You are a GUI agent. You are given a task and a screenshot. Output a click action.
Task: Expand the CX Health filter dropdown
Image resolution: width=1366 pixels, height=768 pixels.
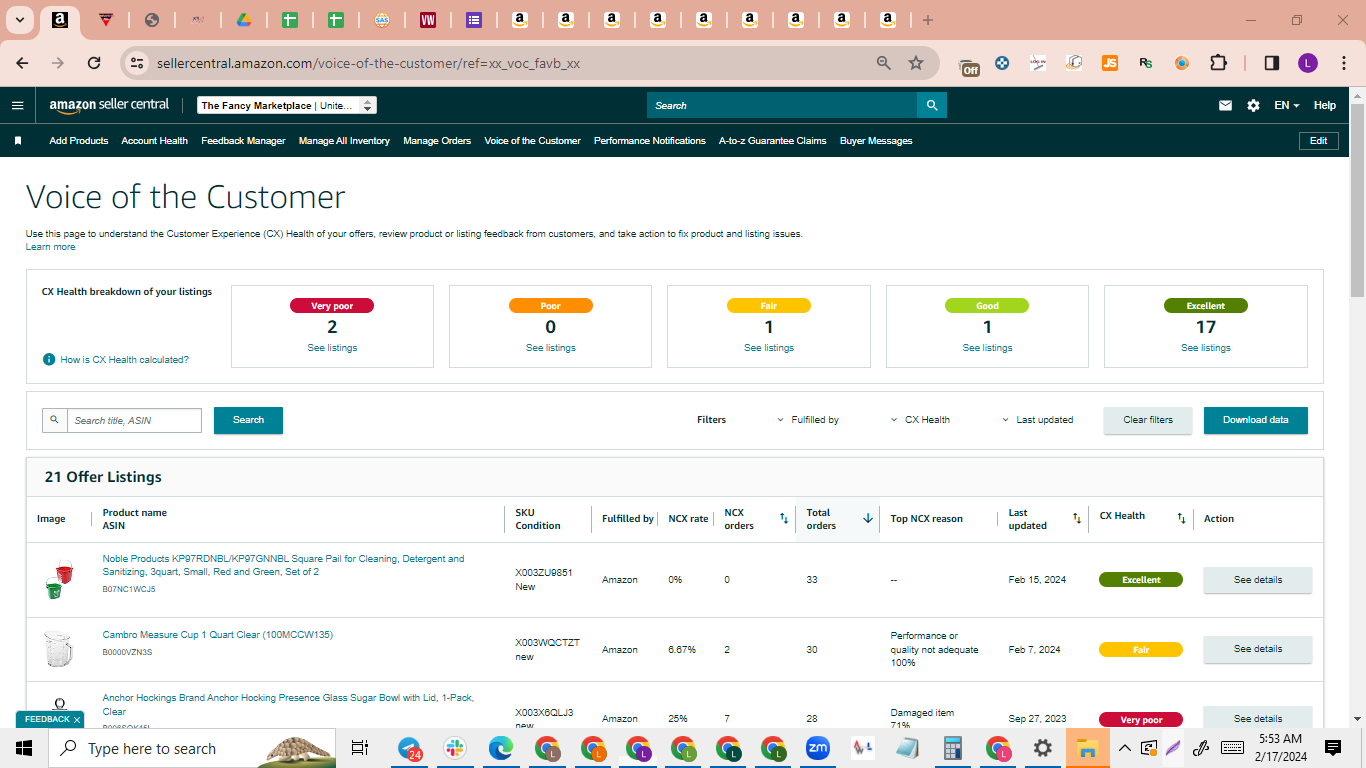point(920,420)
